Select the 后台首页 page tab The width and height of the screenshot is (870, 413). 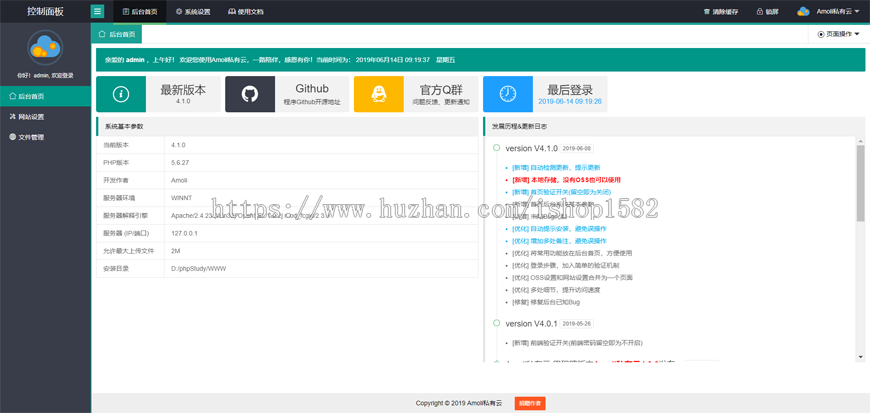(117, 34)
